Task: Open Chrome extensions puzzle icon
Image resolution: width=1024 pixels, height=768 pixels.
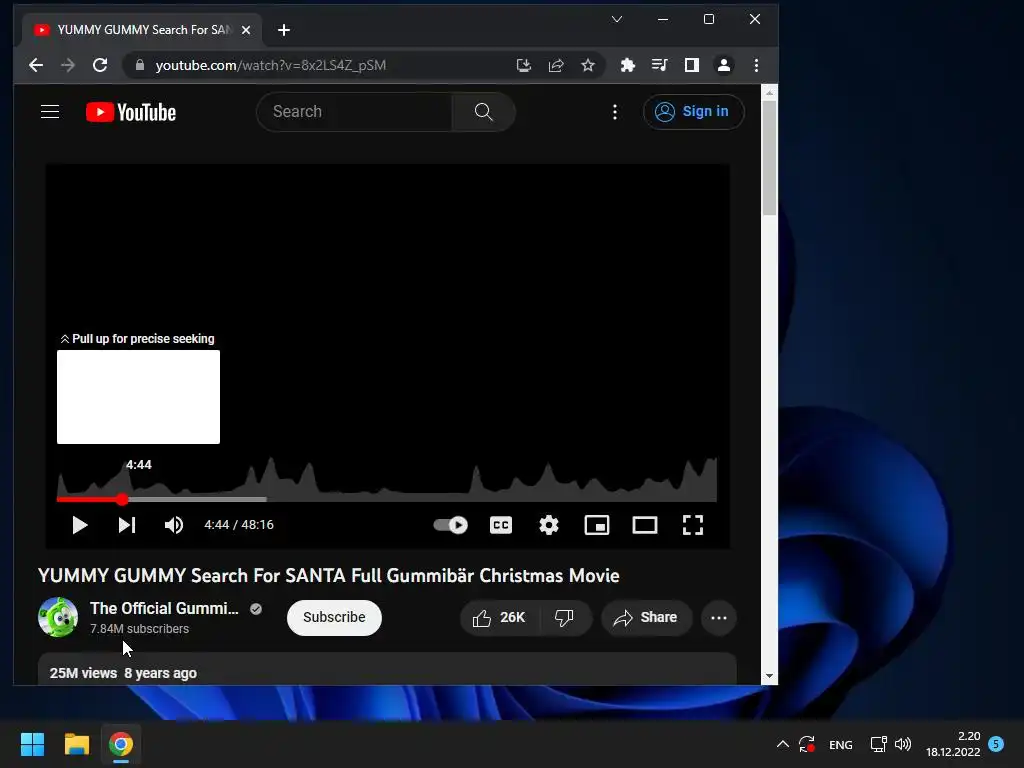Action: point(628,65)
